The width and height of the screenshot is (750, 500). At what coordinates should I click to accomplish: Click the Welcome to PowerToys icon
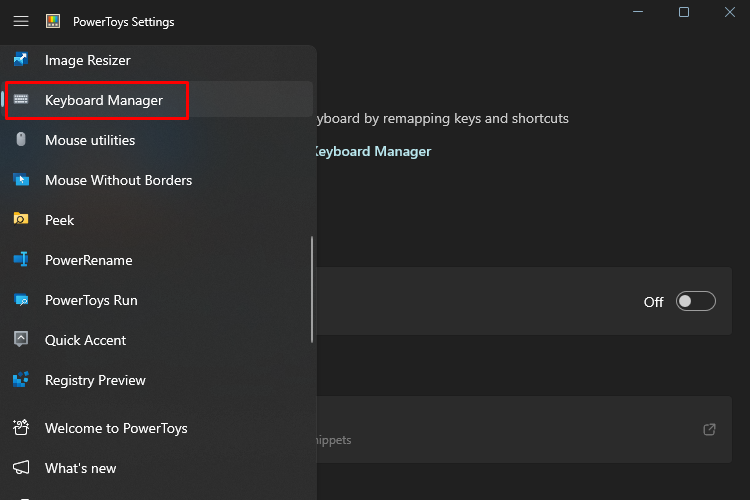click(21, 428)
